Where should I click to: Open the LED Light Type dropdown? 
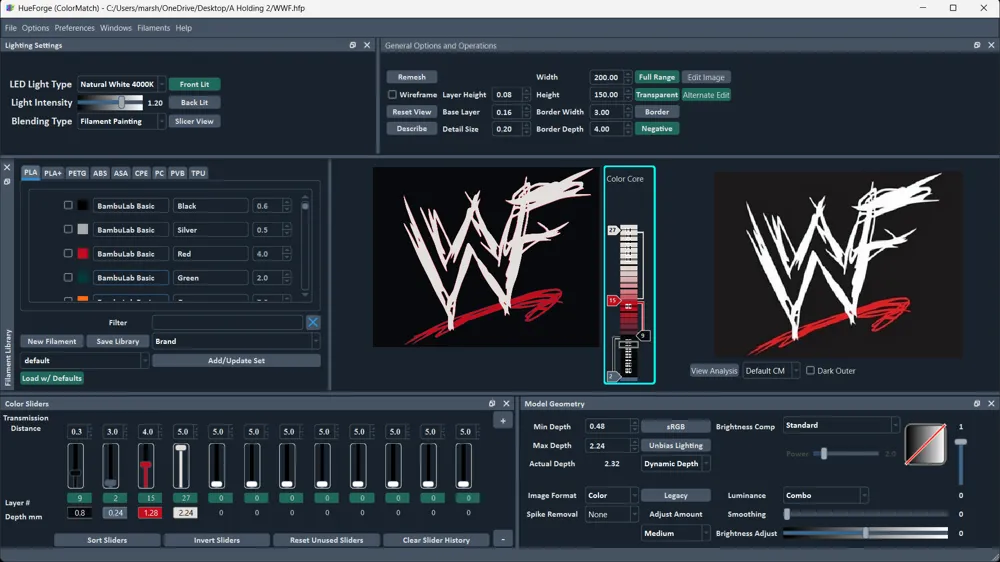(121, 84)
